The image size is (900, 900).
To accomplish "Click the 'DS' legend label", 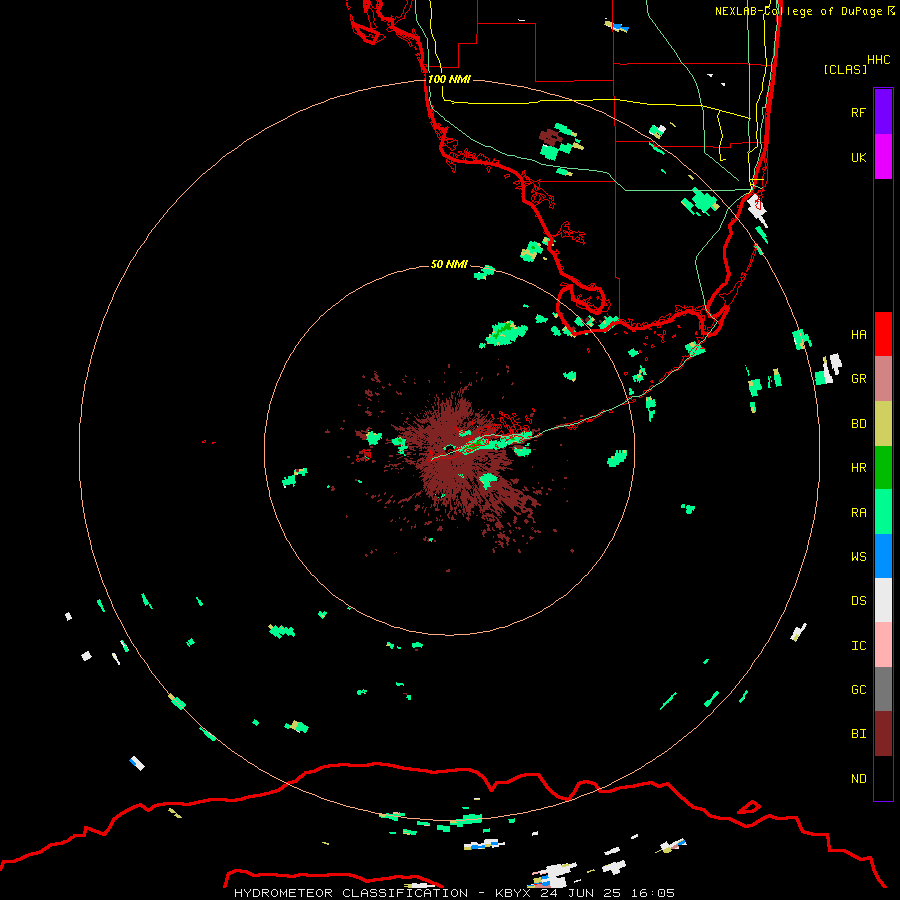I will [x=858, y=601].
